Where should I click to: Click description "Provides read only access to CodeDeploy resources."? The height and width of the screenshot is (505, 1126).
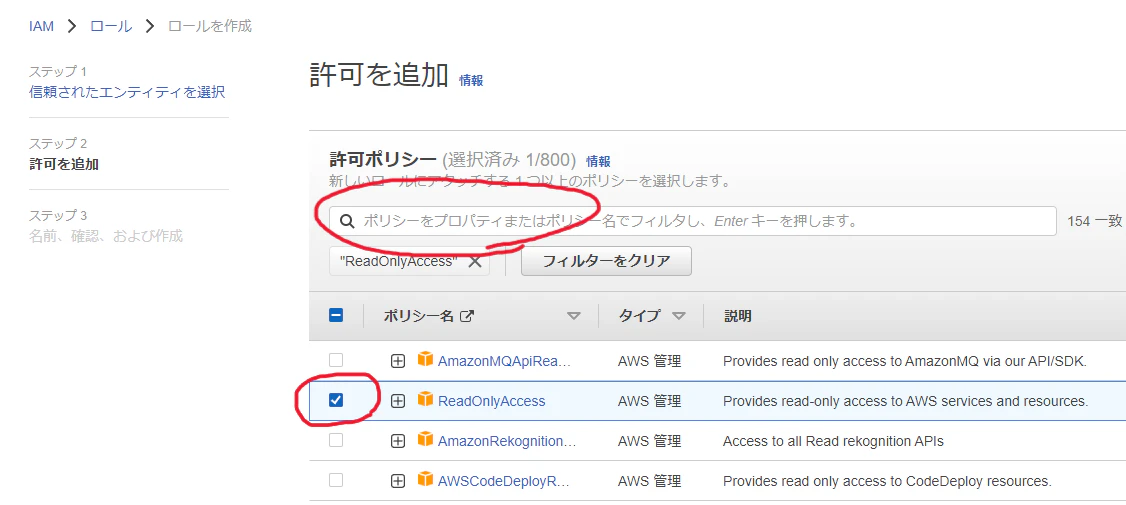(x=887, y=481)
